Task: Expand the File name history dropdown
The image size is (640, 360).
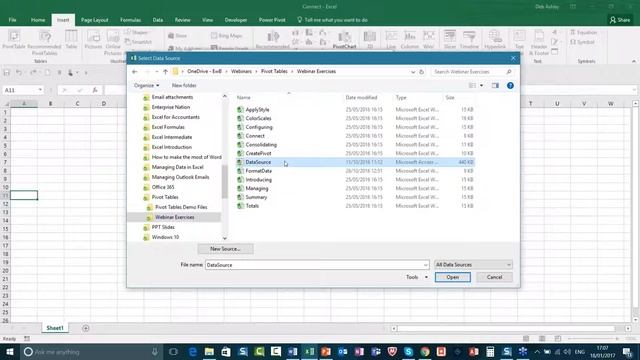Action: click(x=426, y=265)
